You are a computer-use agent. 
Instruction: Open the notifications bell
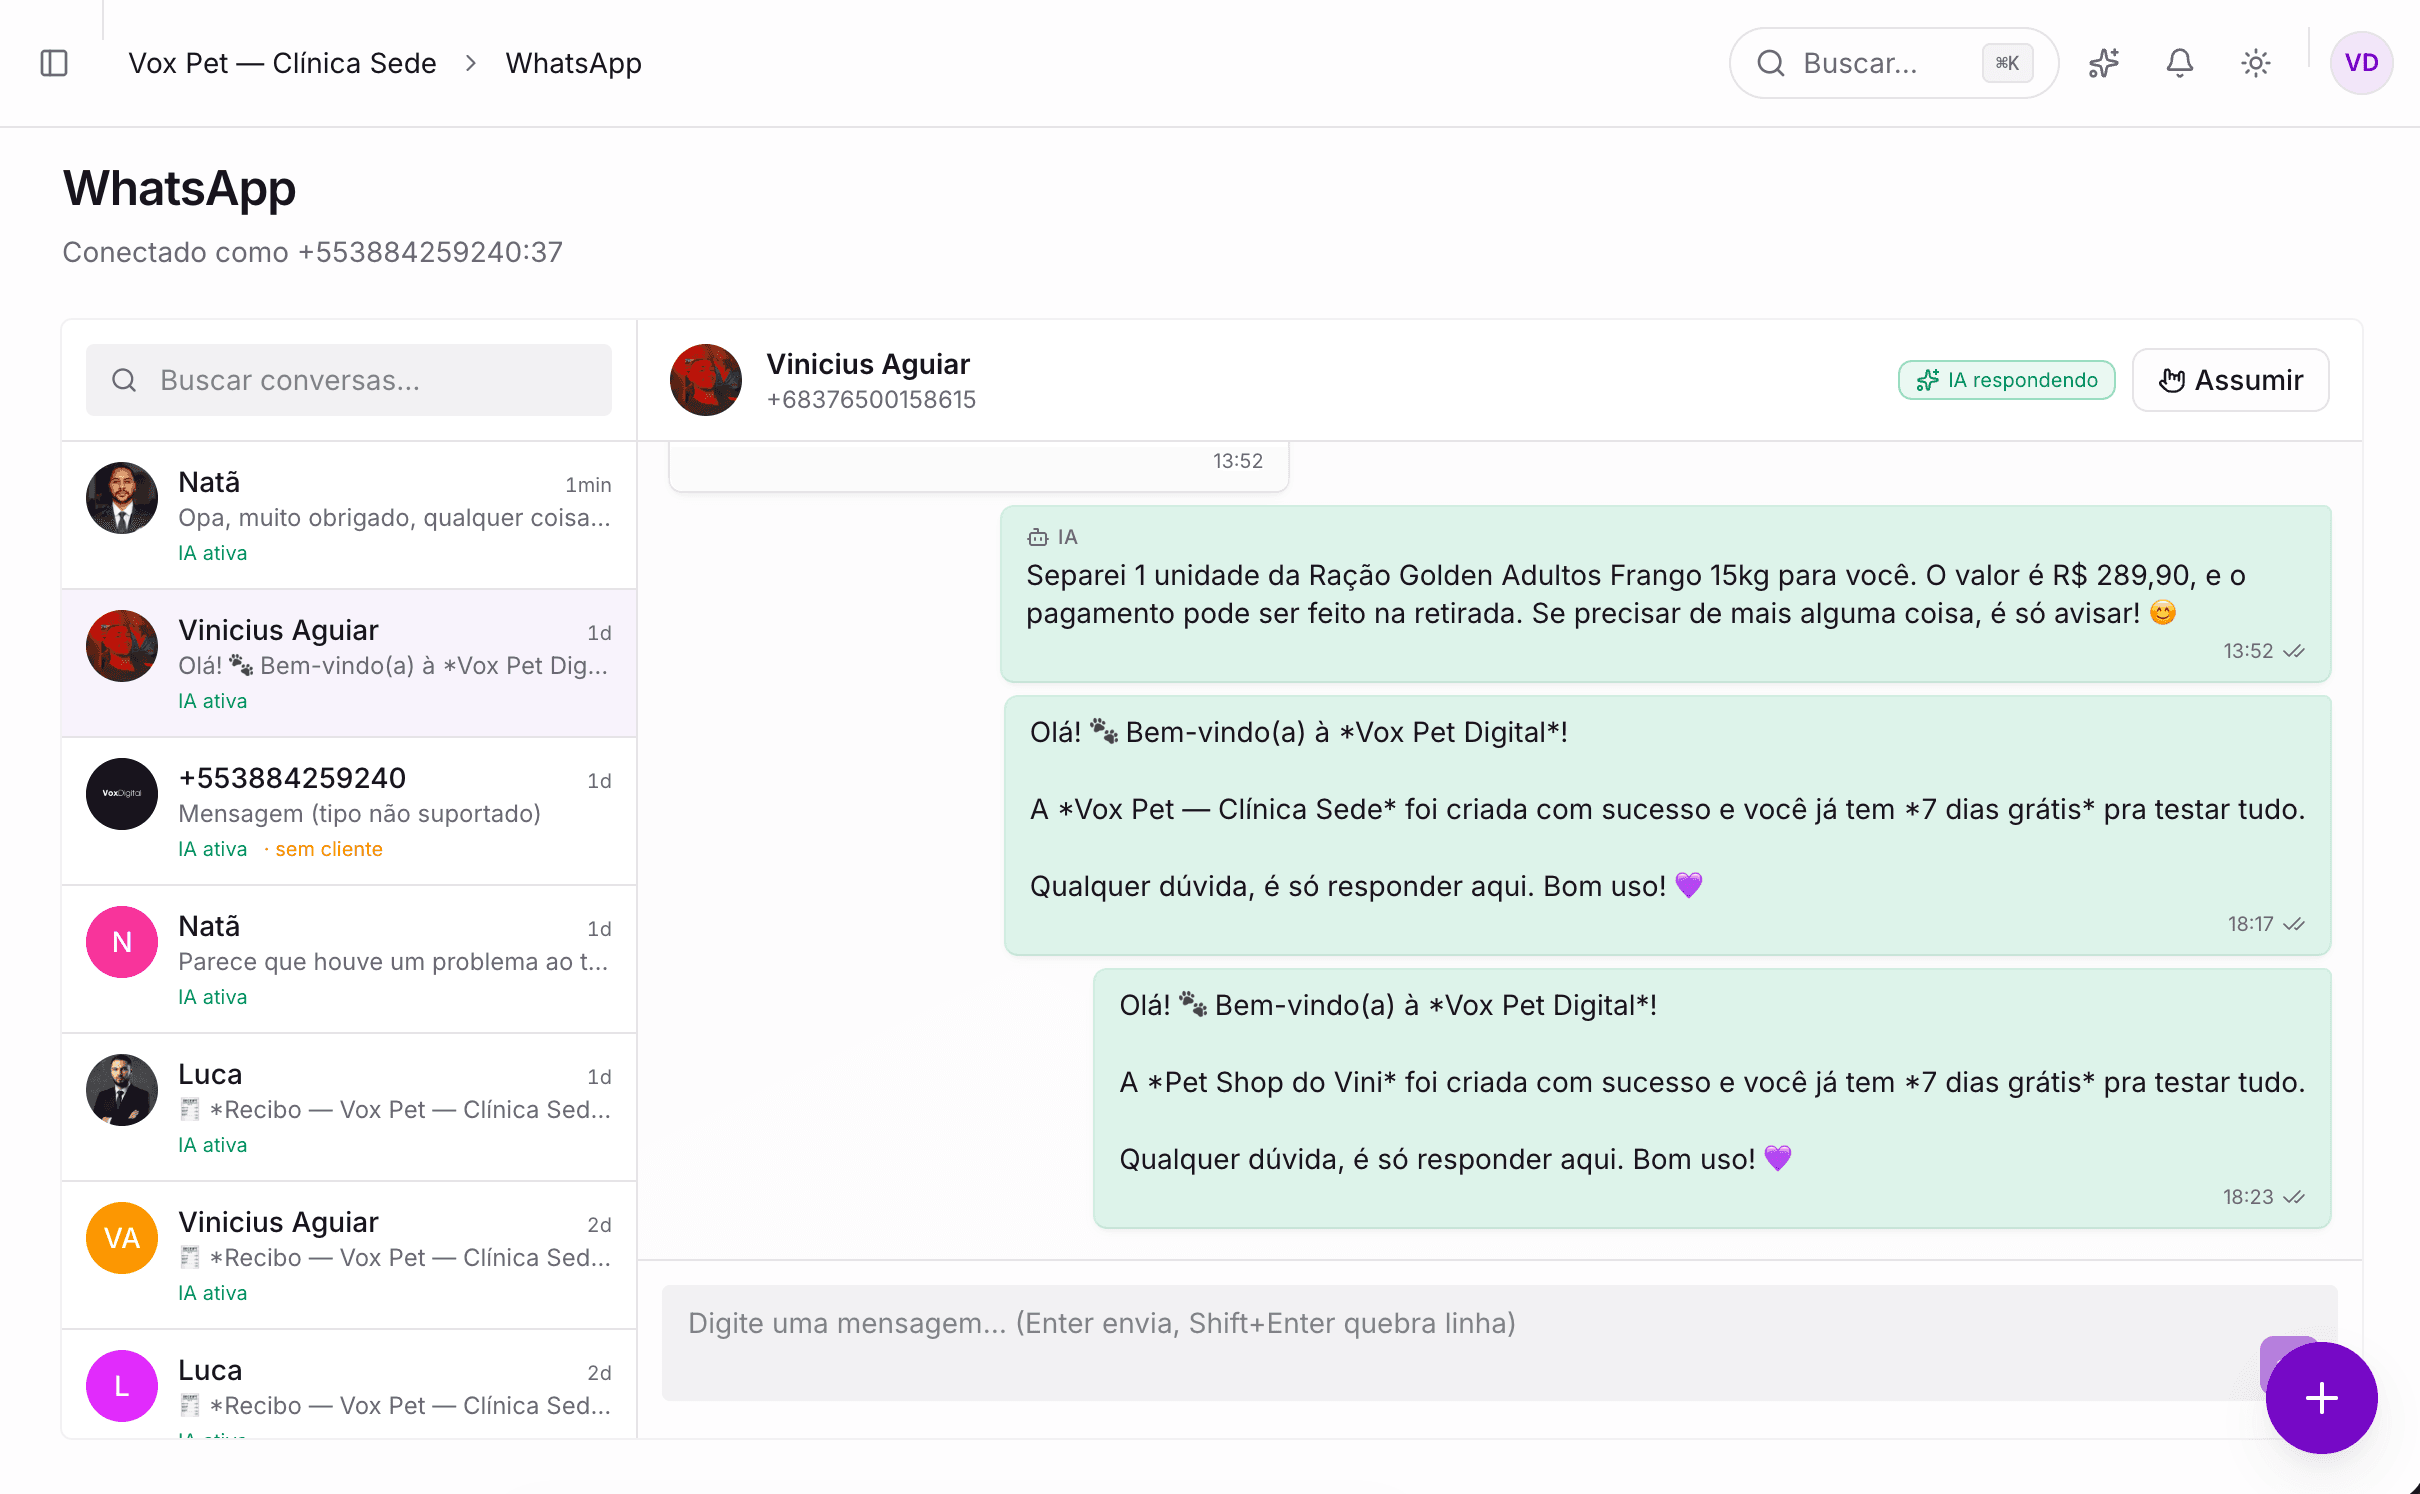(x=2180, y=63)
